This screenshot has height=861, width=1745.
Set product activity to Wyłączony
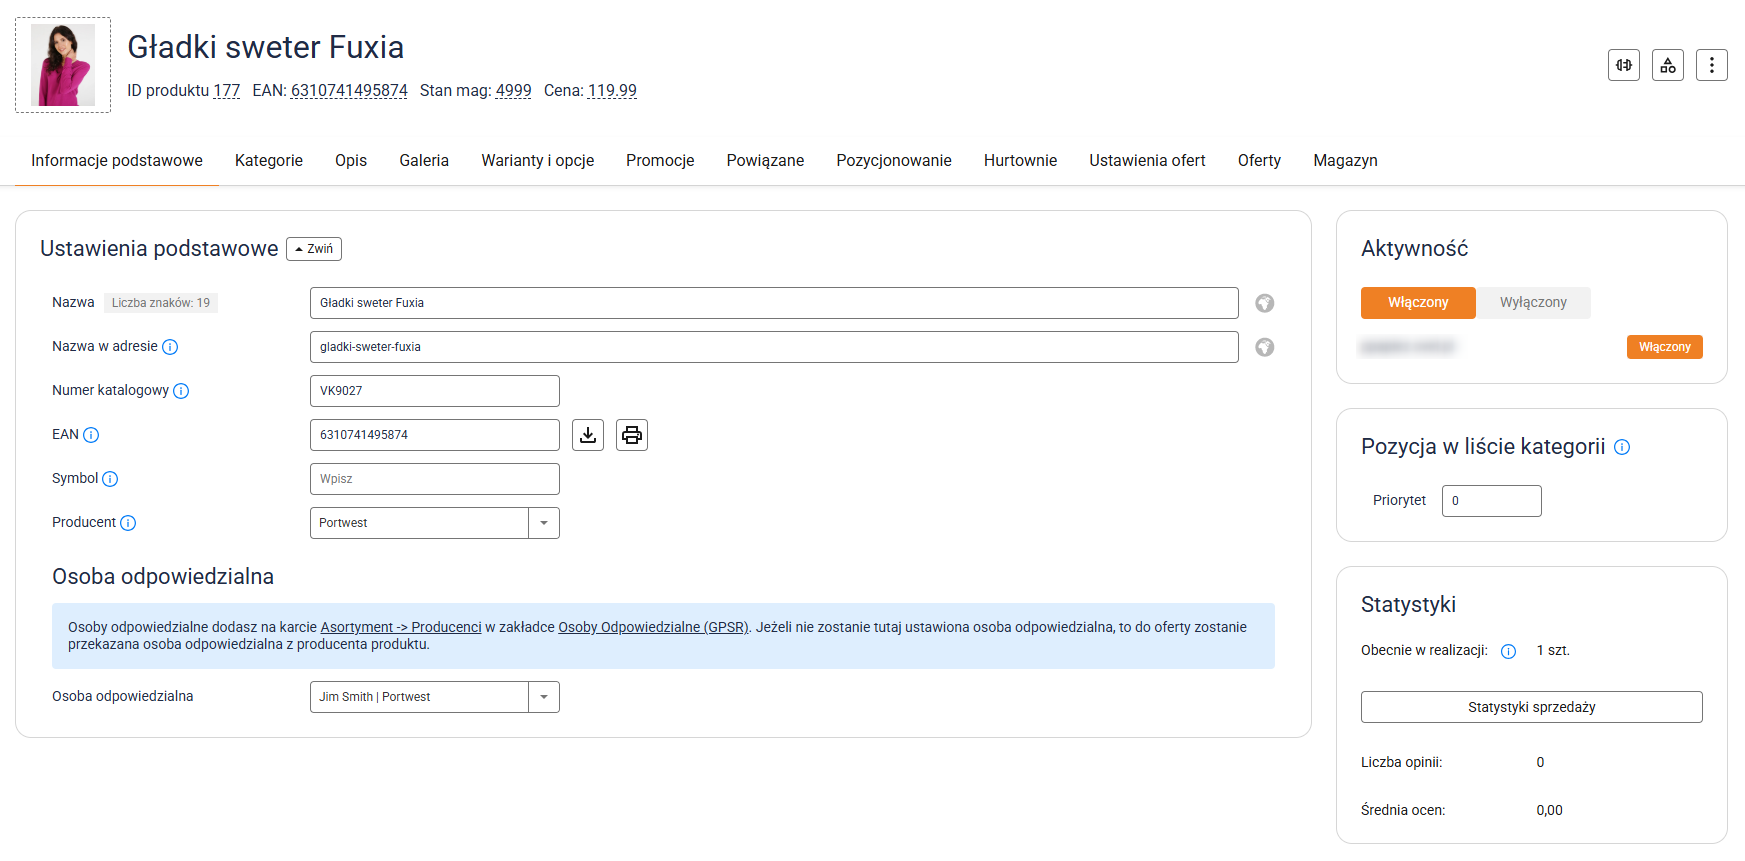[1532, 303]
